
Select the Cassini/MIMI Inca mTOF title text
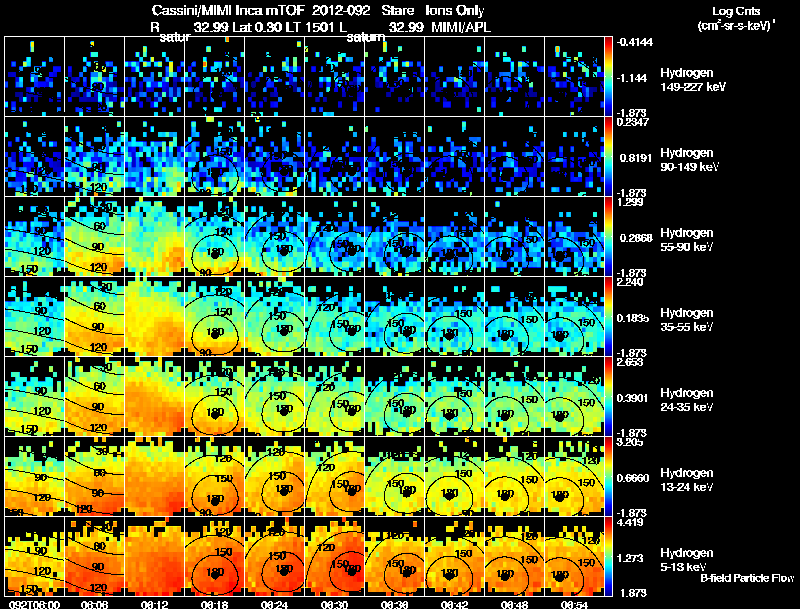tap(228, 10)
